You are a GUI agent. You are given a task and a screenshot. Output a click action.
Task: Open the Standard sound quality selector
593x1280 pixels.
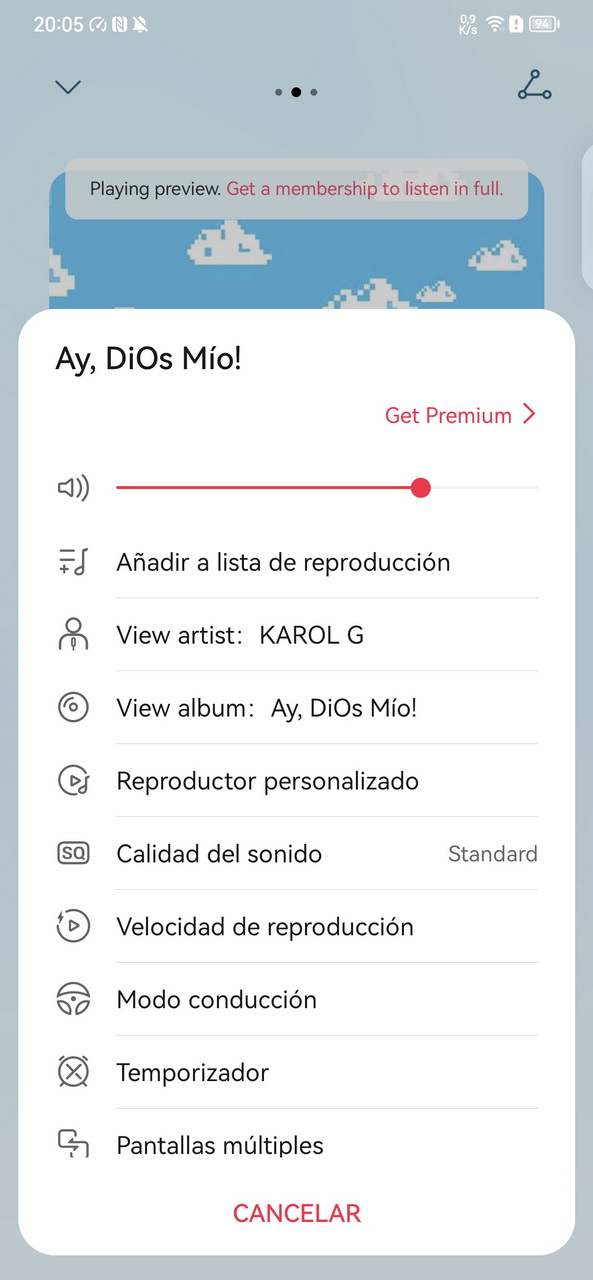click(x=493, y=854)
